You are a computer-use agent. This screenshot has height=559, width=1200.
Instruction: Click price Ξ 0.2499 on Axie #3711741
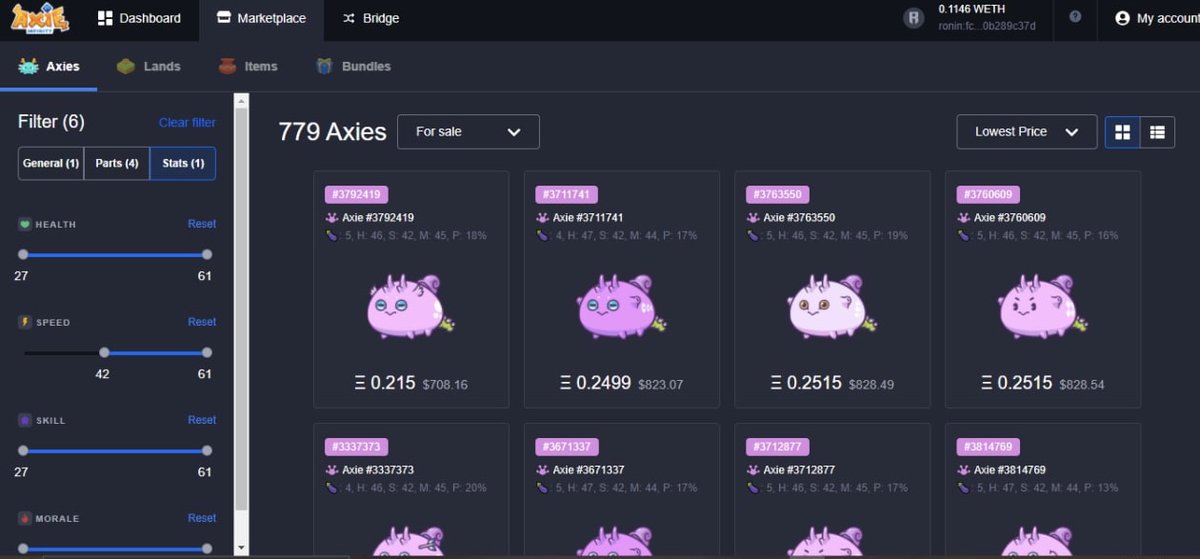[x=596, y=382]
